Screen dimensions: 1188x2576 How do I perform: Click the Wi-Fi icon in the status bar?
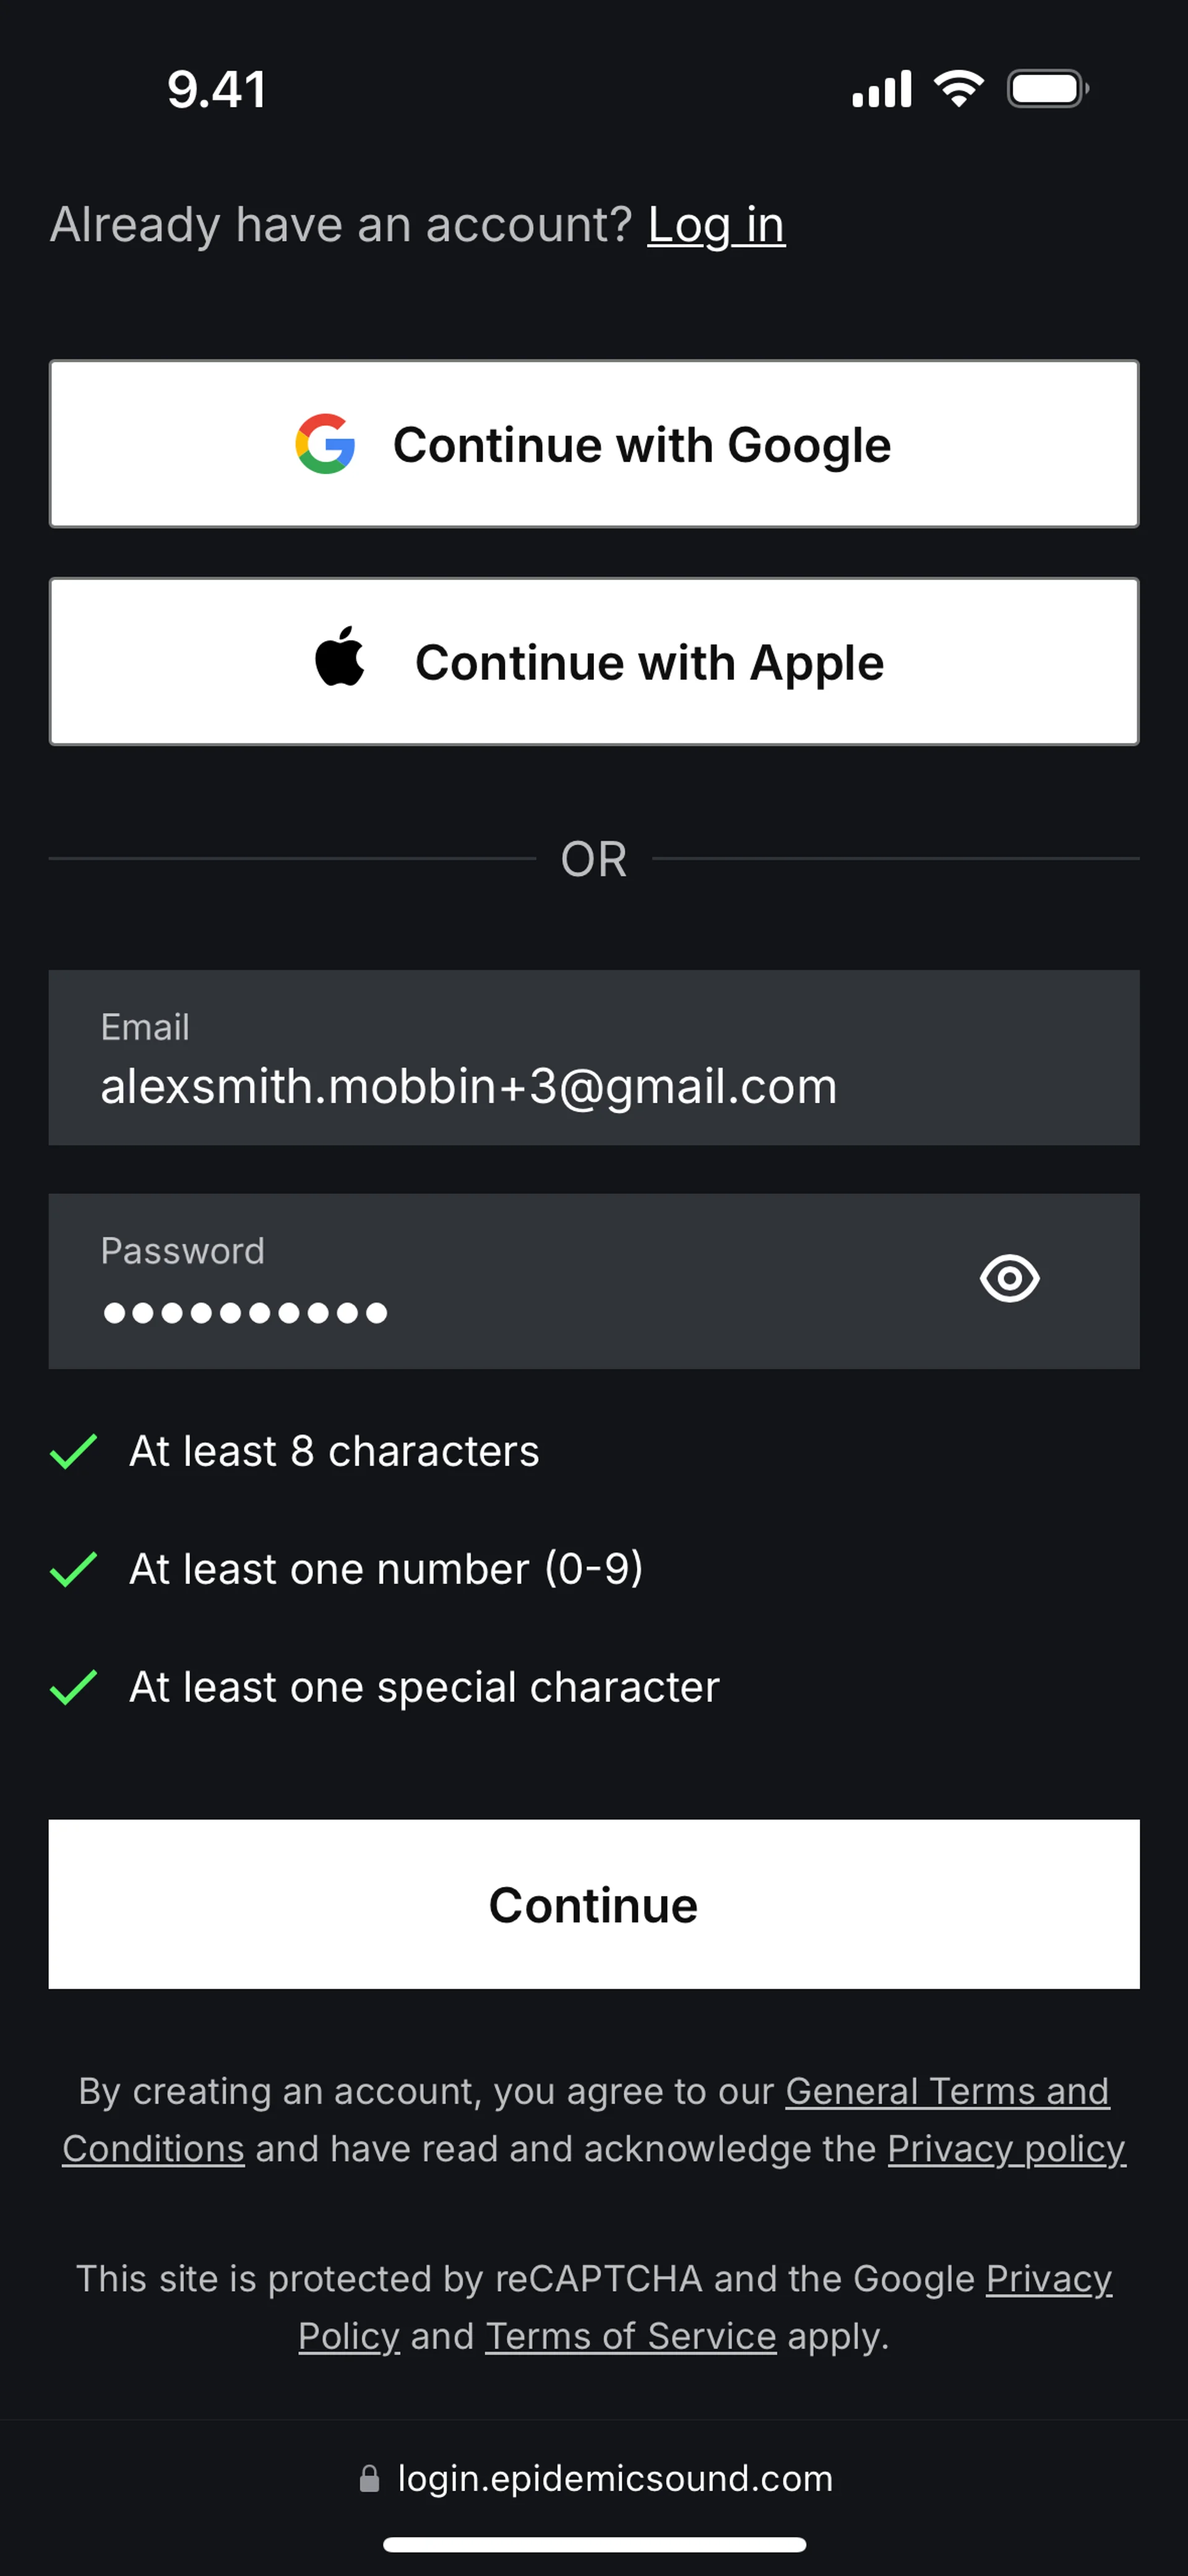(x=958, y=89)
